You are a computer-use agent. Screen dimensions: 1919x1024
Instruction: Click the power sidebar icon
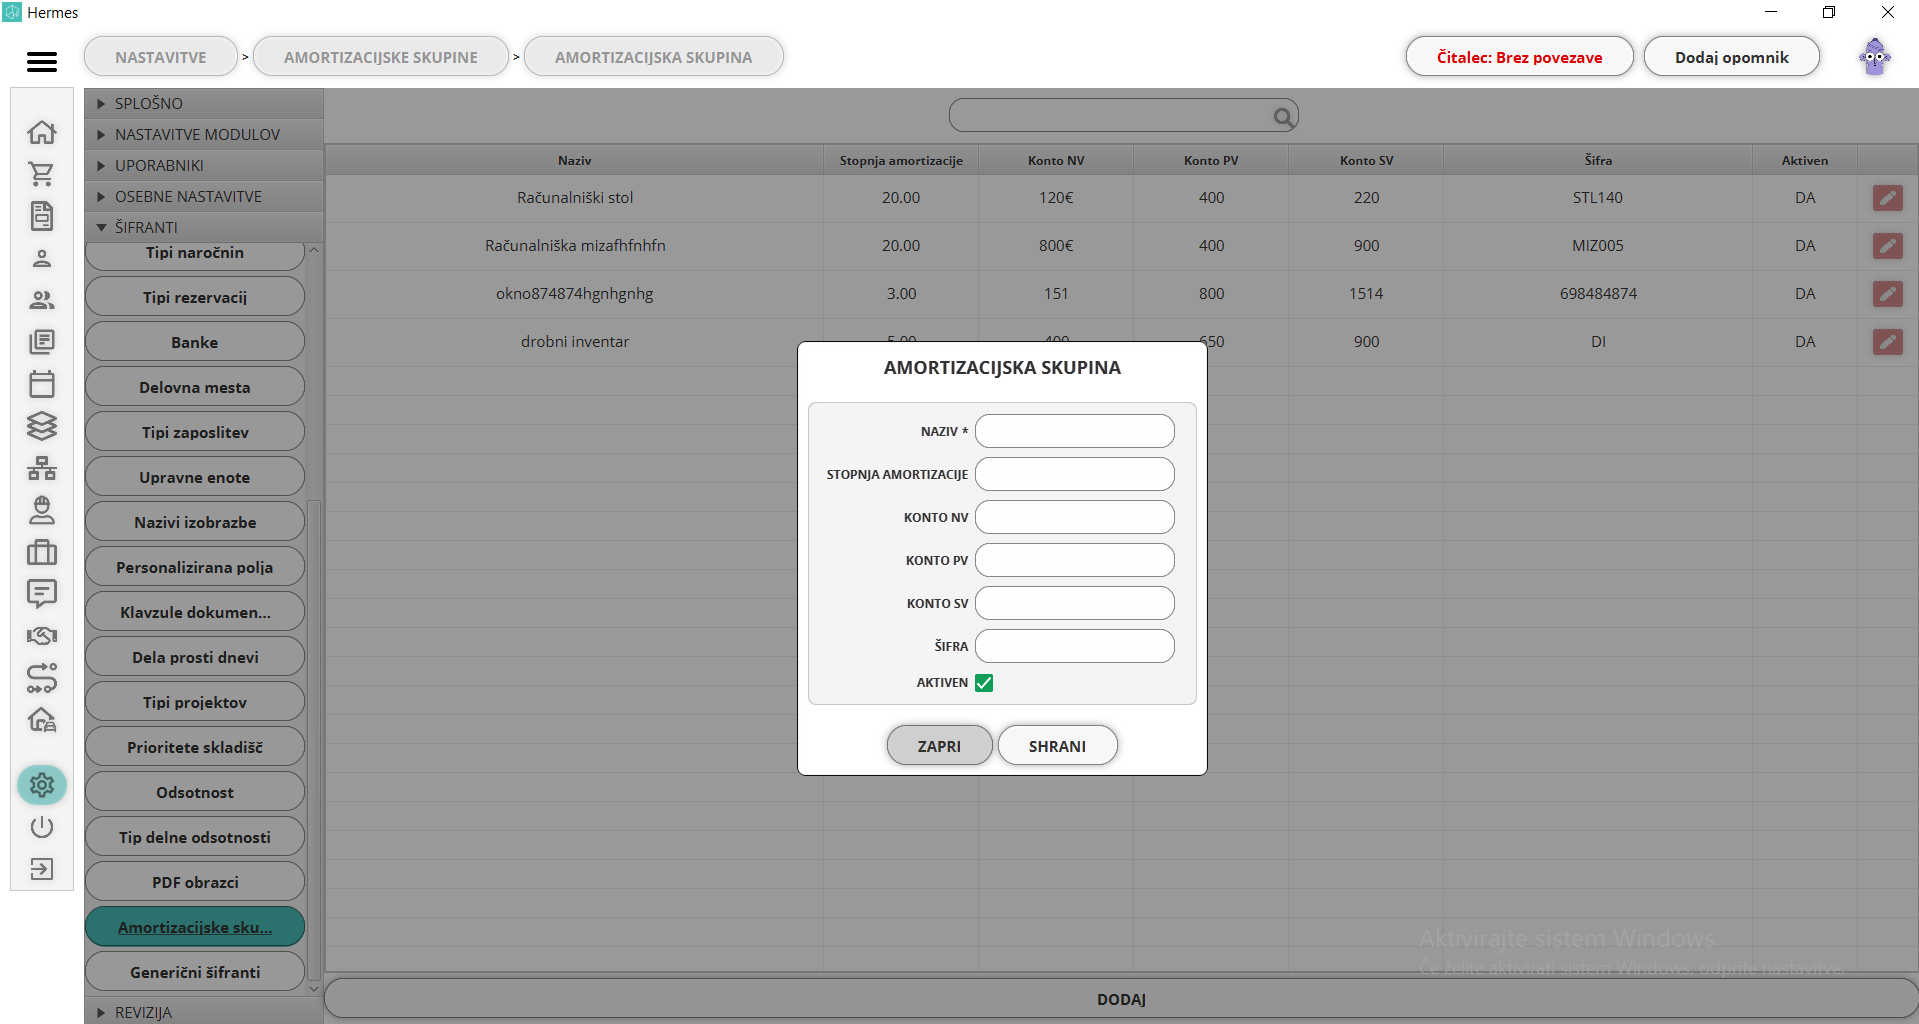coord(42,827)
